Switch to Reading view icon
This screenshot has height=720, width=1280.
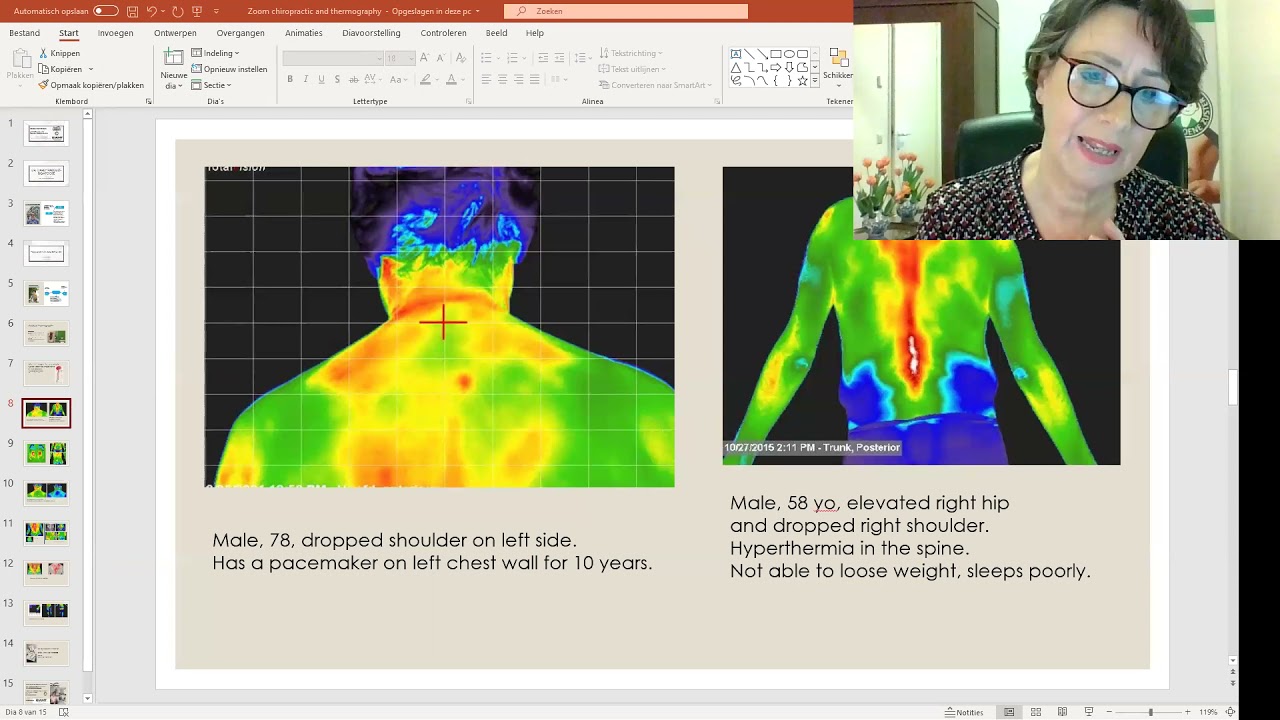click(x=1062, y=712)
